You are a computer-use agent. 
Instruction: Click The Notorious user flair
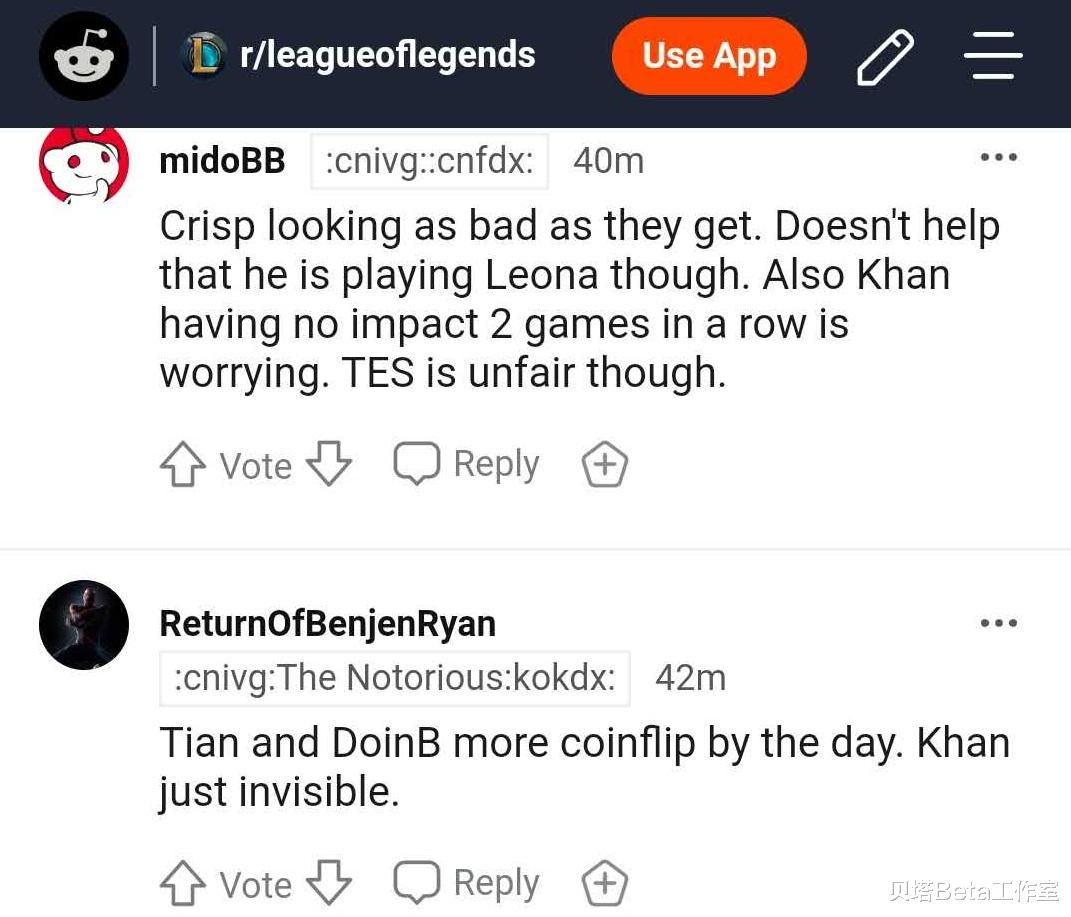pyautogui.click(x=395, y=679)
